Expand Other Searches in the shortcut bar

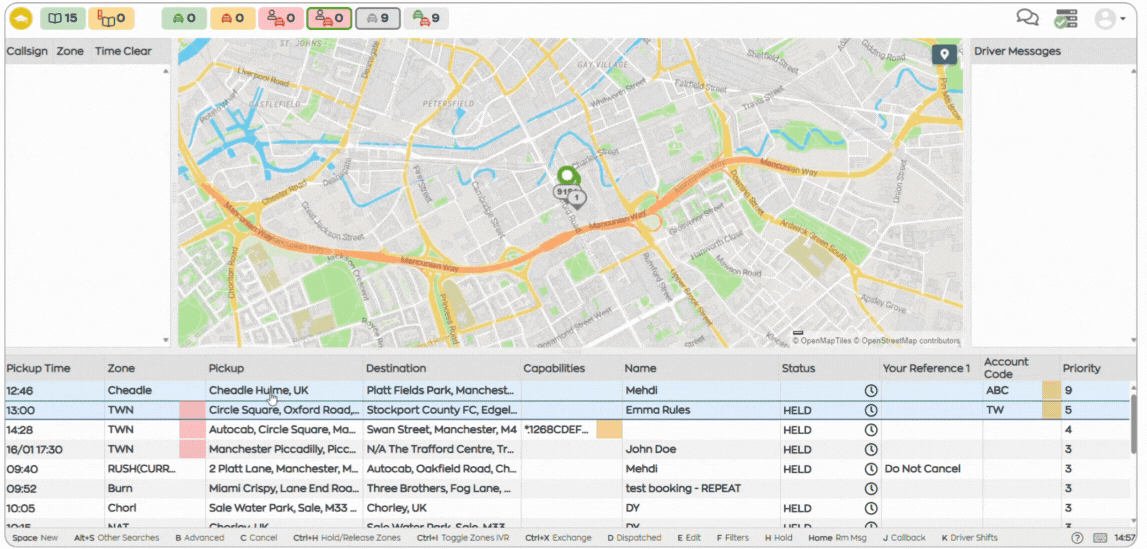pos(117,538)
